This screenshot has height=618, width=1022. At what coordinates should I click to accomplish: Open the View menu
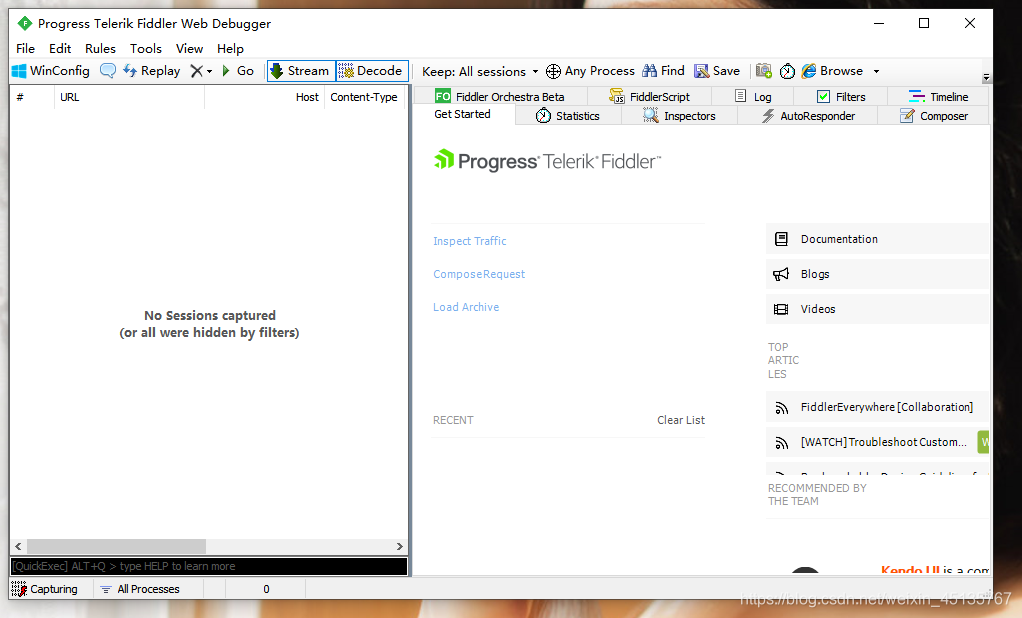189,49
